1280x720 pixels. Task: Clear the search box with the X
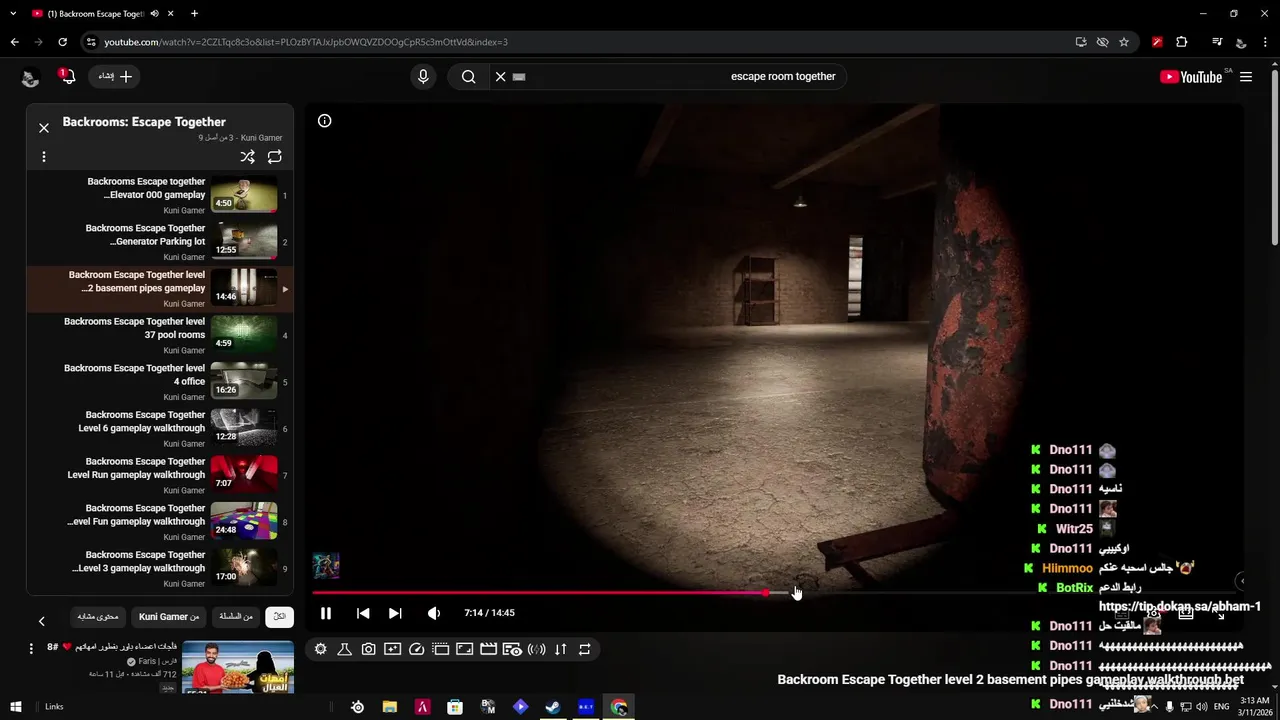(x=501, y=77)
